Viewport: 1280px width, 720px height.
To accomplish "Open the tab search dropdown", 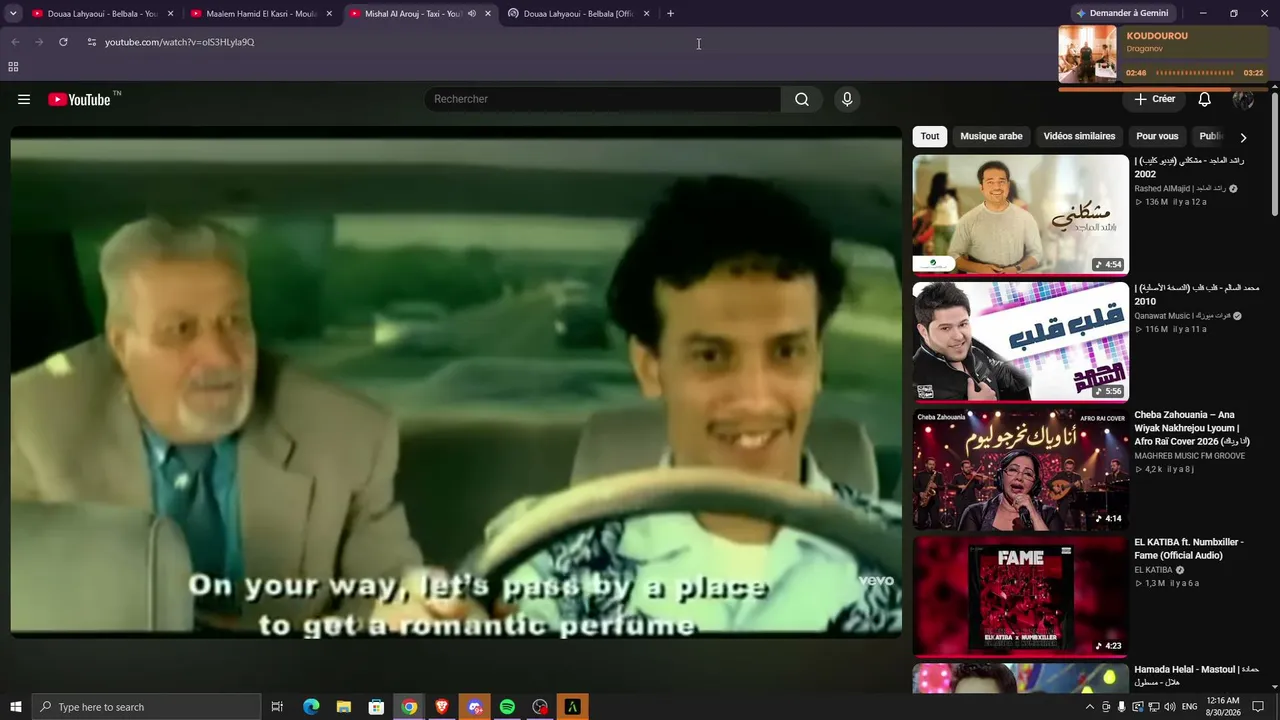I will click(13, 13).
